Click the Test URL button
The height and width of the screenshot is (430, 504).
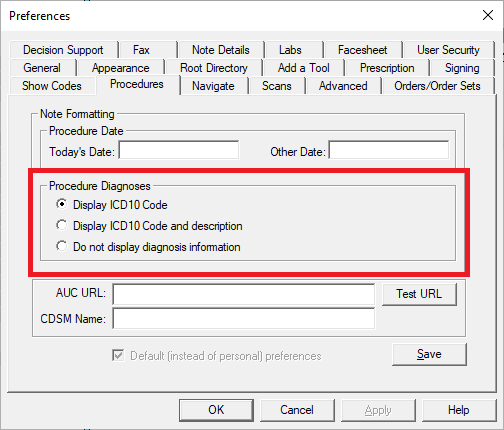click(x=419, y=294)
